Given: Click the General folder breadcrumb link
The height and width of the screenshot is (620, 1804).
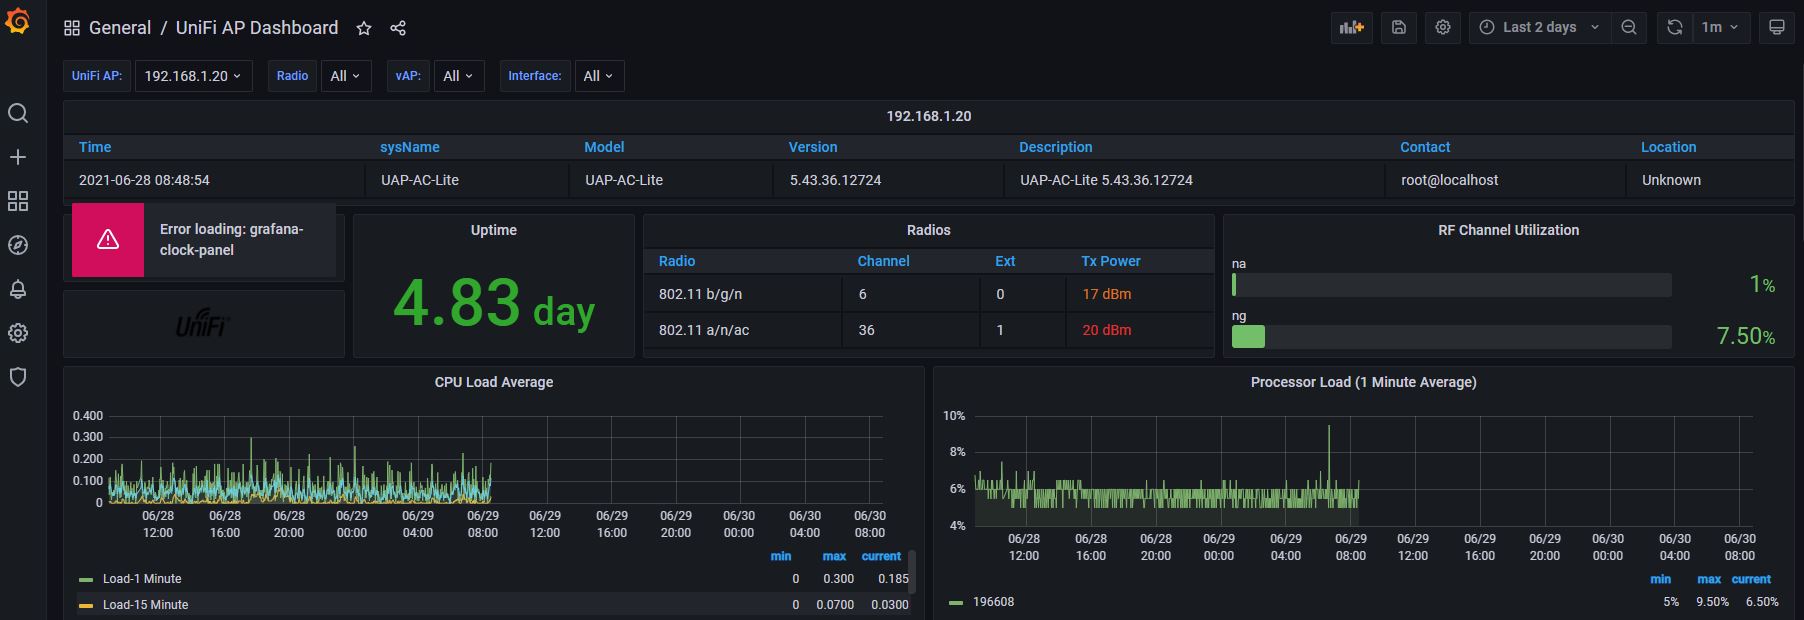Looking at the screenshot, I should pos(119,28).
